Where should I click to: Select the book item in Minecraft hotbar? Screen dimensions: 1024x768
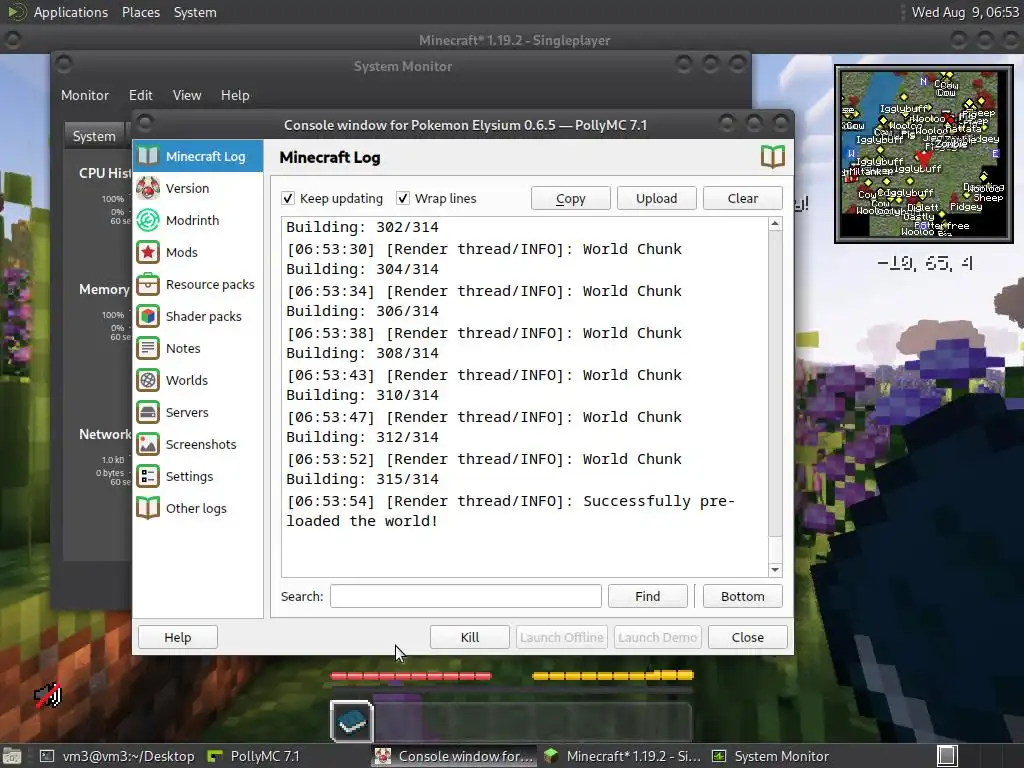352,722
